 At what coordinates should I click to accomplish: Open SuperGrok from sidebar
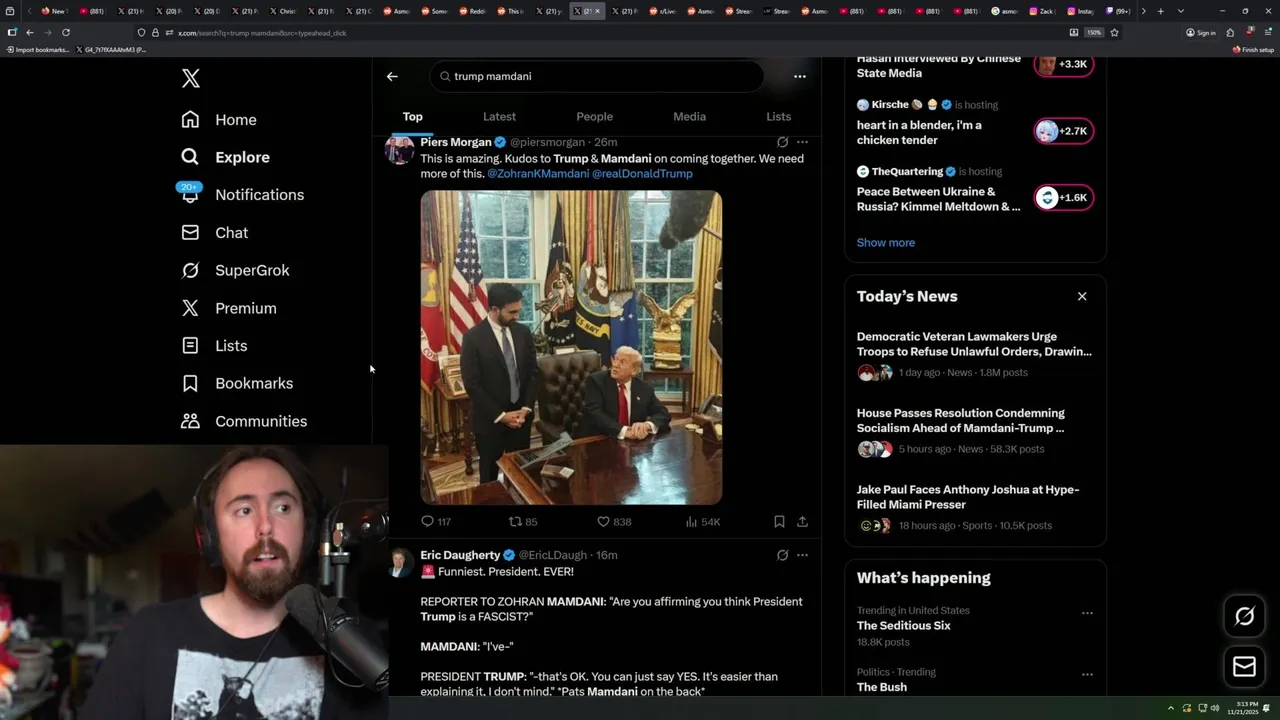tap(235, 270)
